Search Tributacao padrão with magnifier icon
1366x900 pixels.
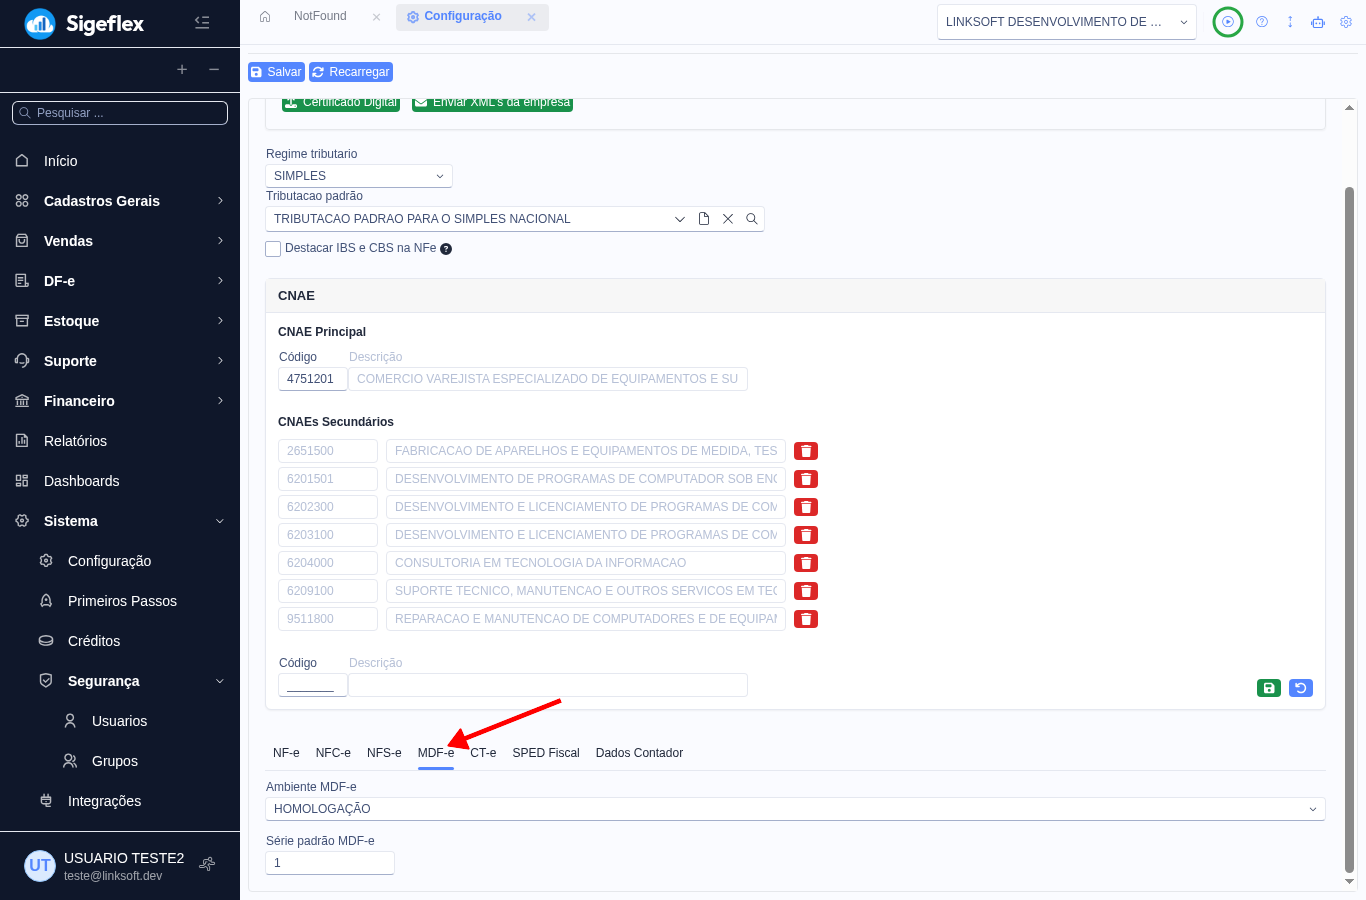tap(752, 219)
